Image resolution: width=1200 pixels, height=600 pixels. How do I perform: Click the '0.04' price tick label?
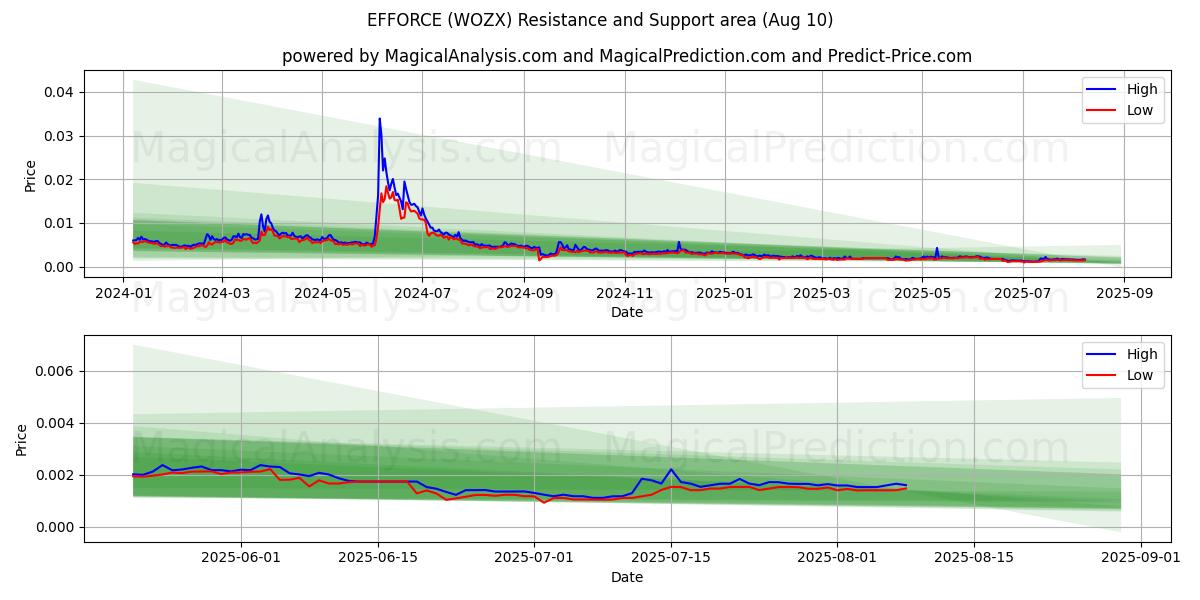coord(61,92)
